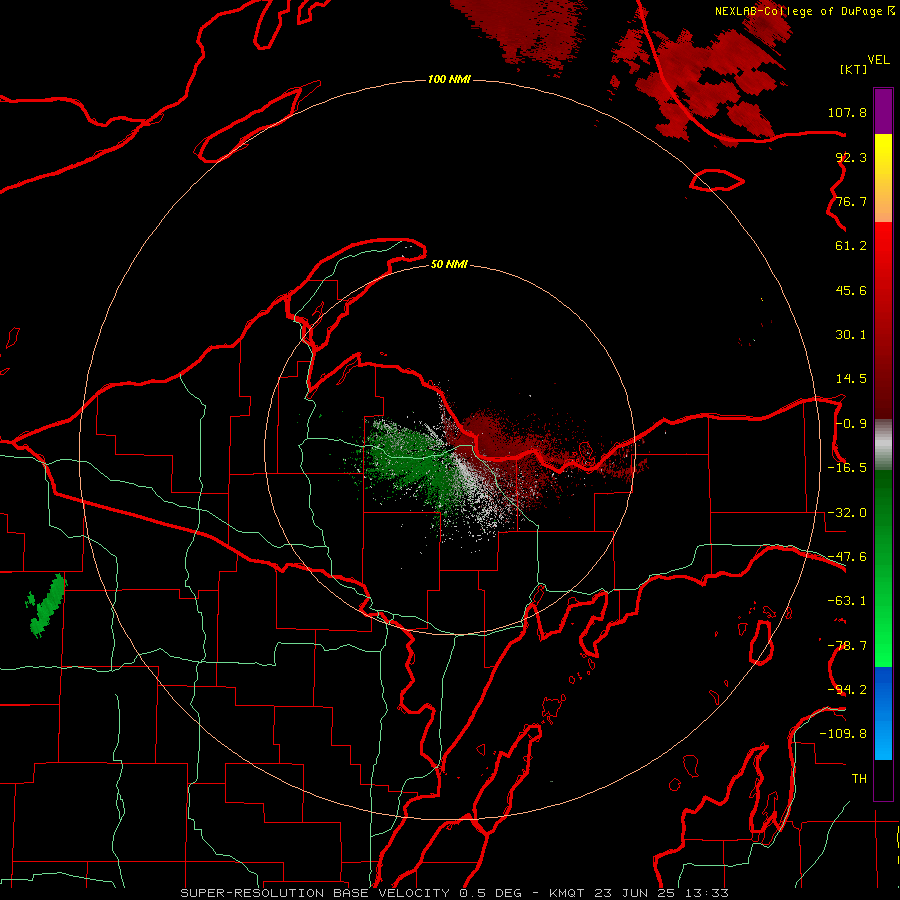Click the -16.5 velocity scale value

point(847,468)
